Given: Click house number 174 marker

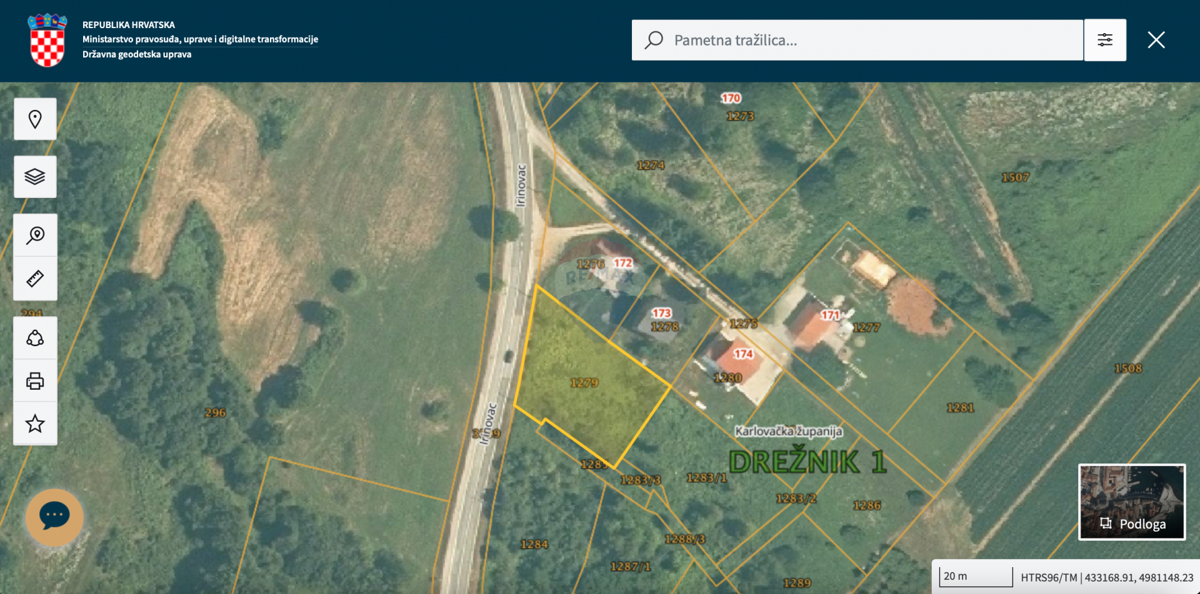Looking at the screenshot, I should 743,354.
